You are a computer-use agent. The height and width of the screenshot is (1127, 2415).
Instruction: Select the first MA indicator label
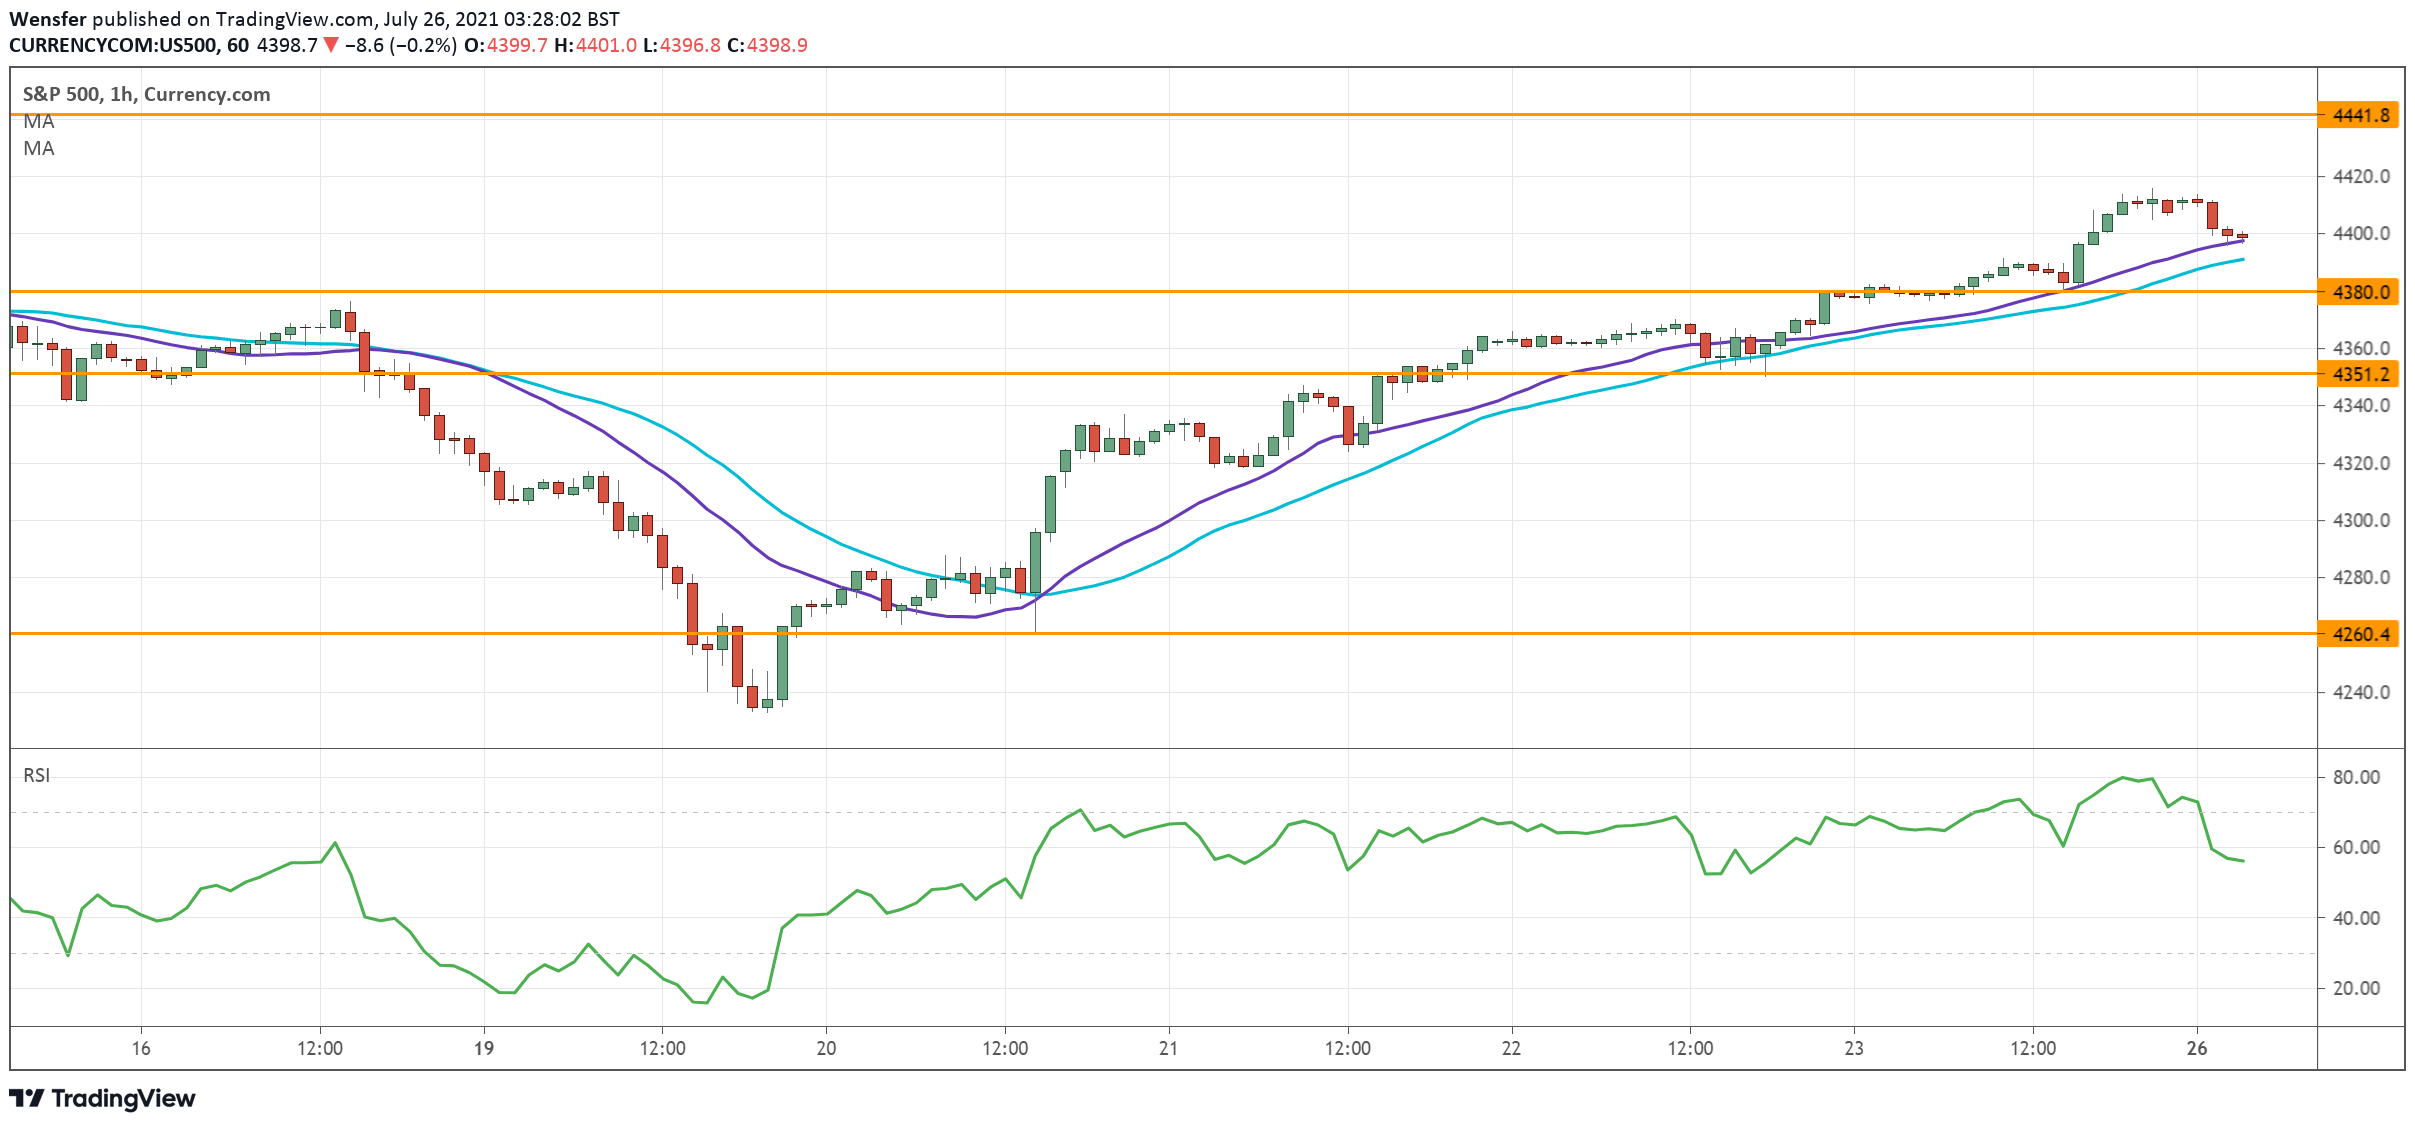tap(39, 122)
